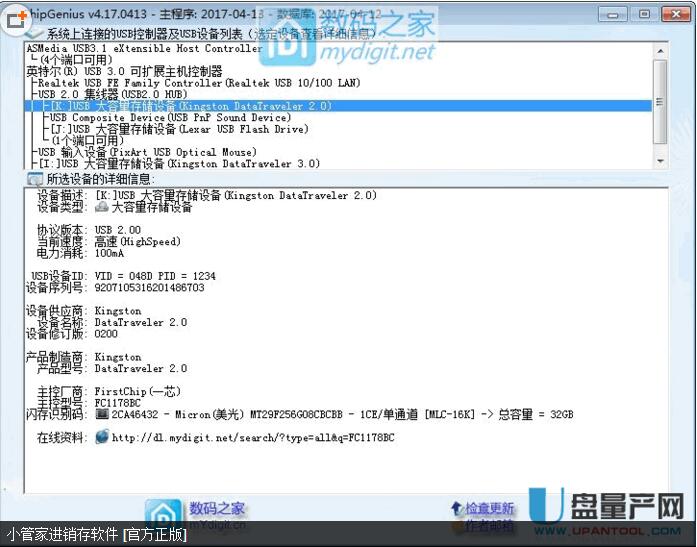This screenshot has height=547, width=697.
Task: Open the mydigit.net online search link for FC1178BC
Action: 253,438
